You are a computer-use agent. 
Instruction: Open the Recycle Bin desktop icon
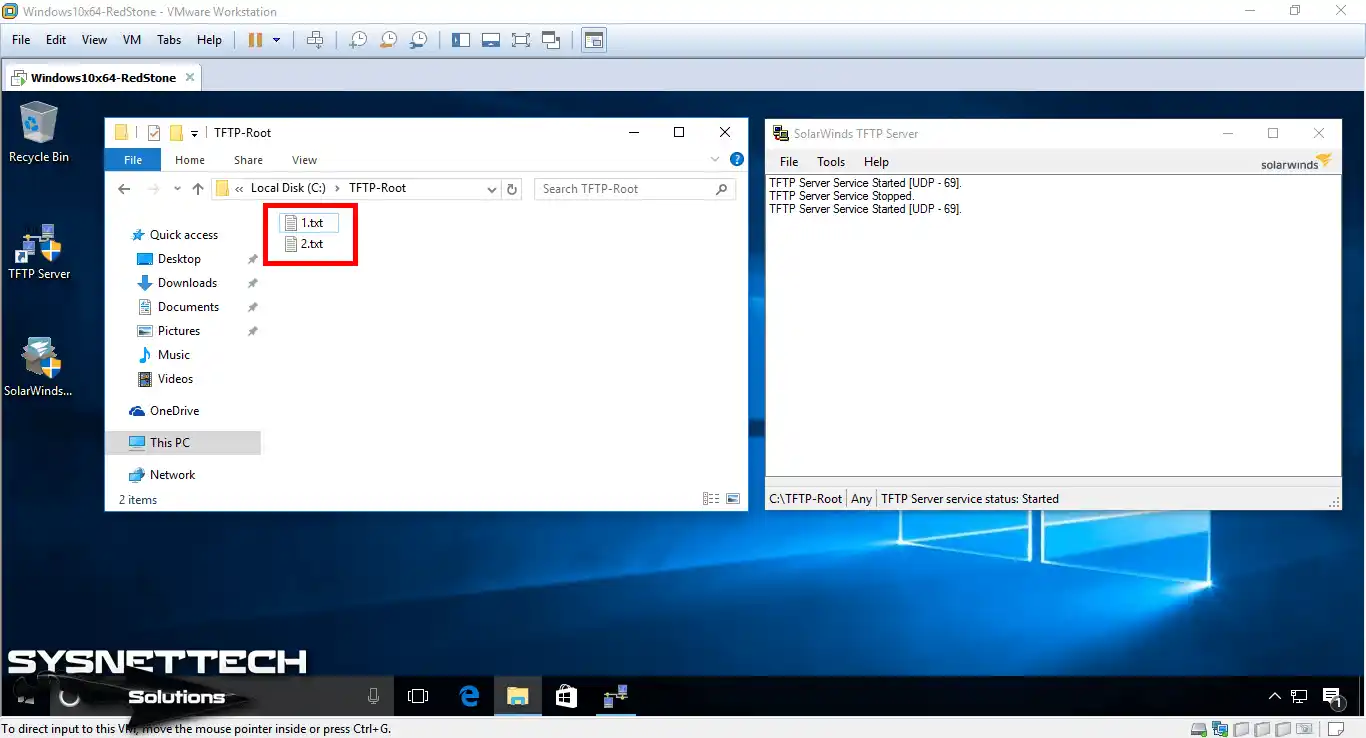[x=39, y=132]
